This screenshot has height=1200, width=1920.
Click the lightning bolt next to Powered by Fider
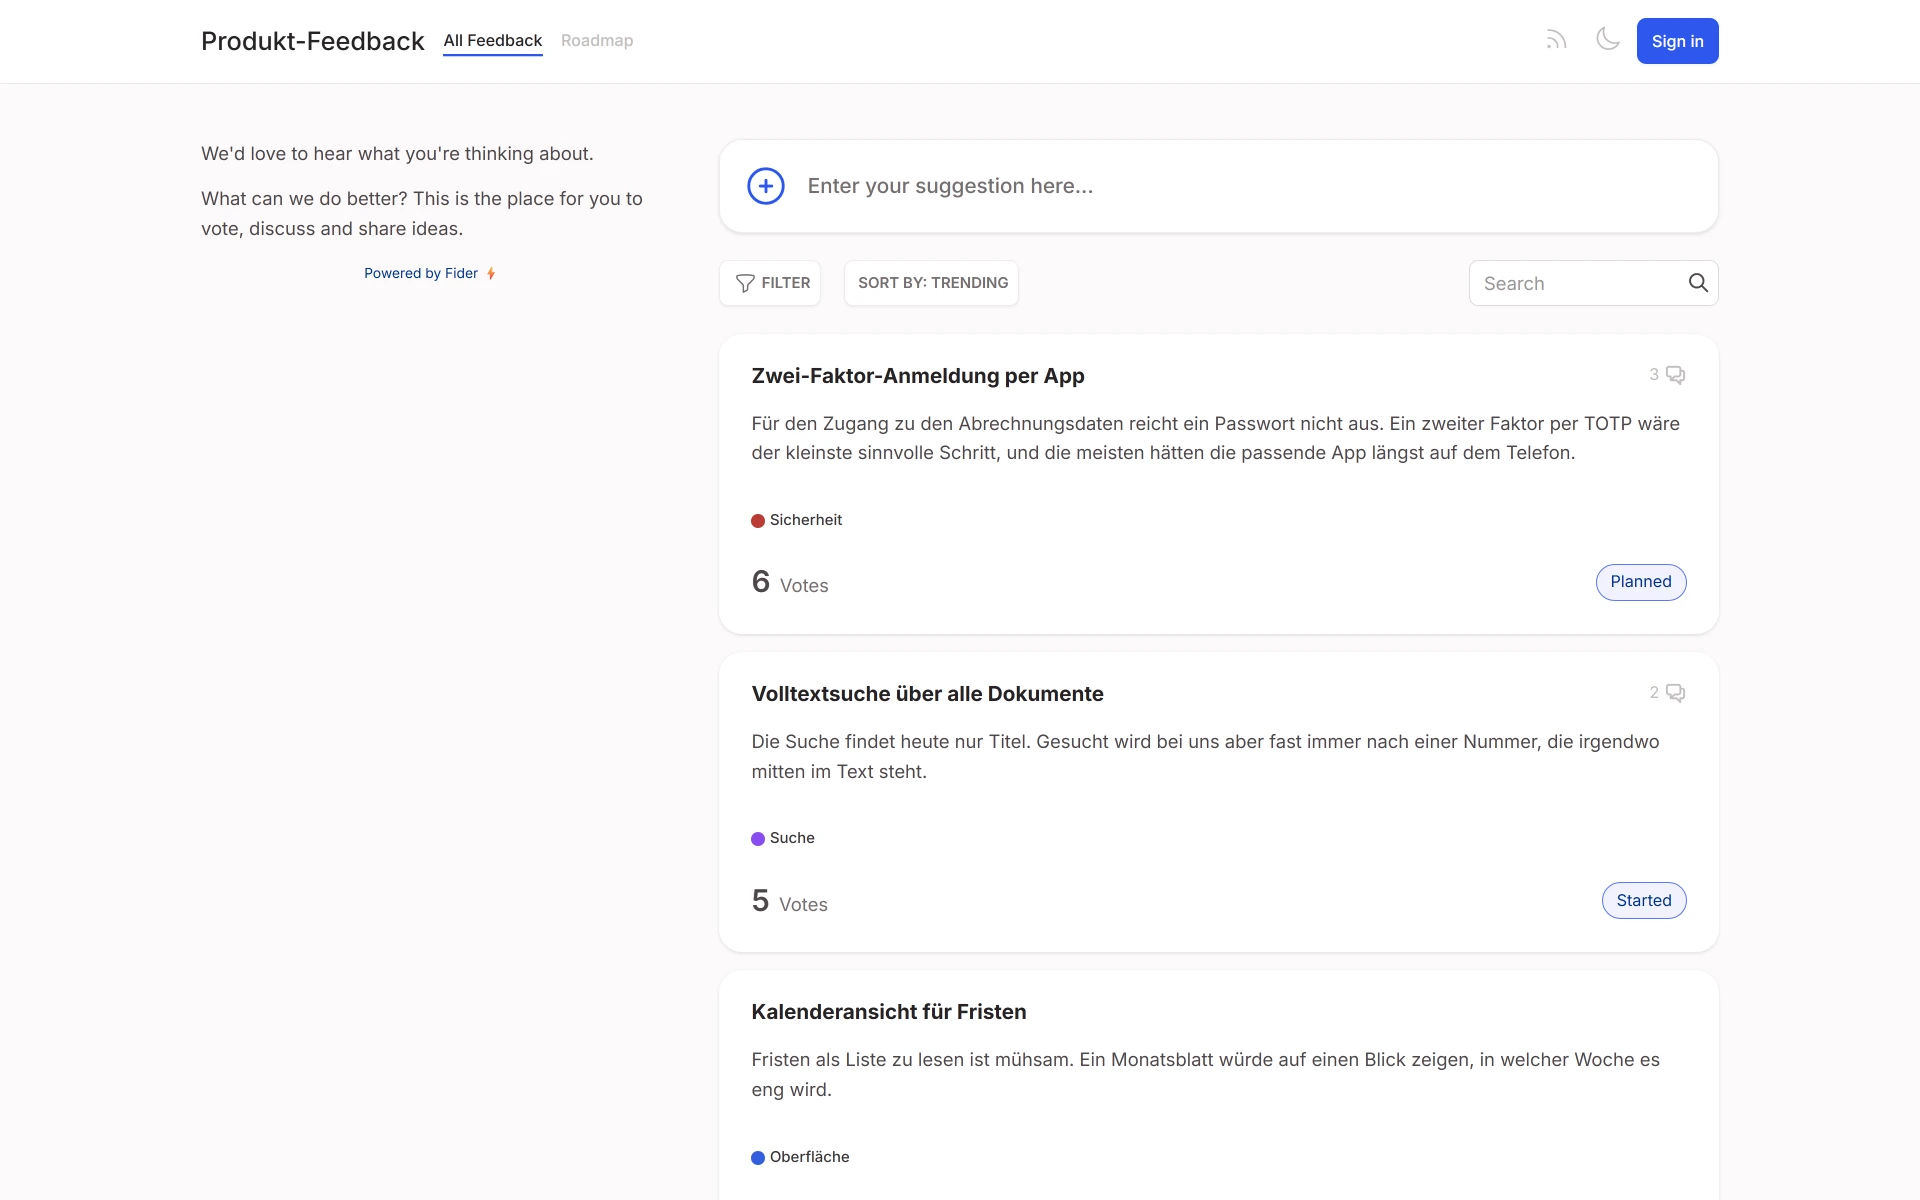(491, 274)
